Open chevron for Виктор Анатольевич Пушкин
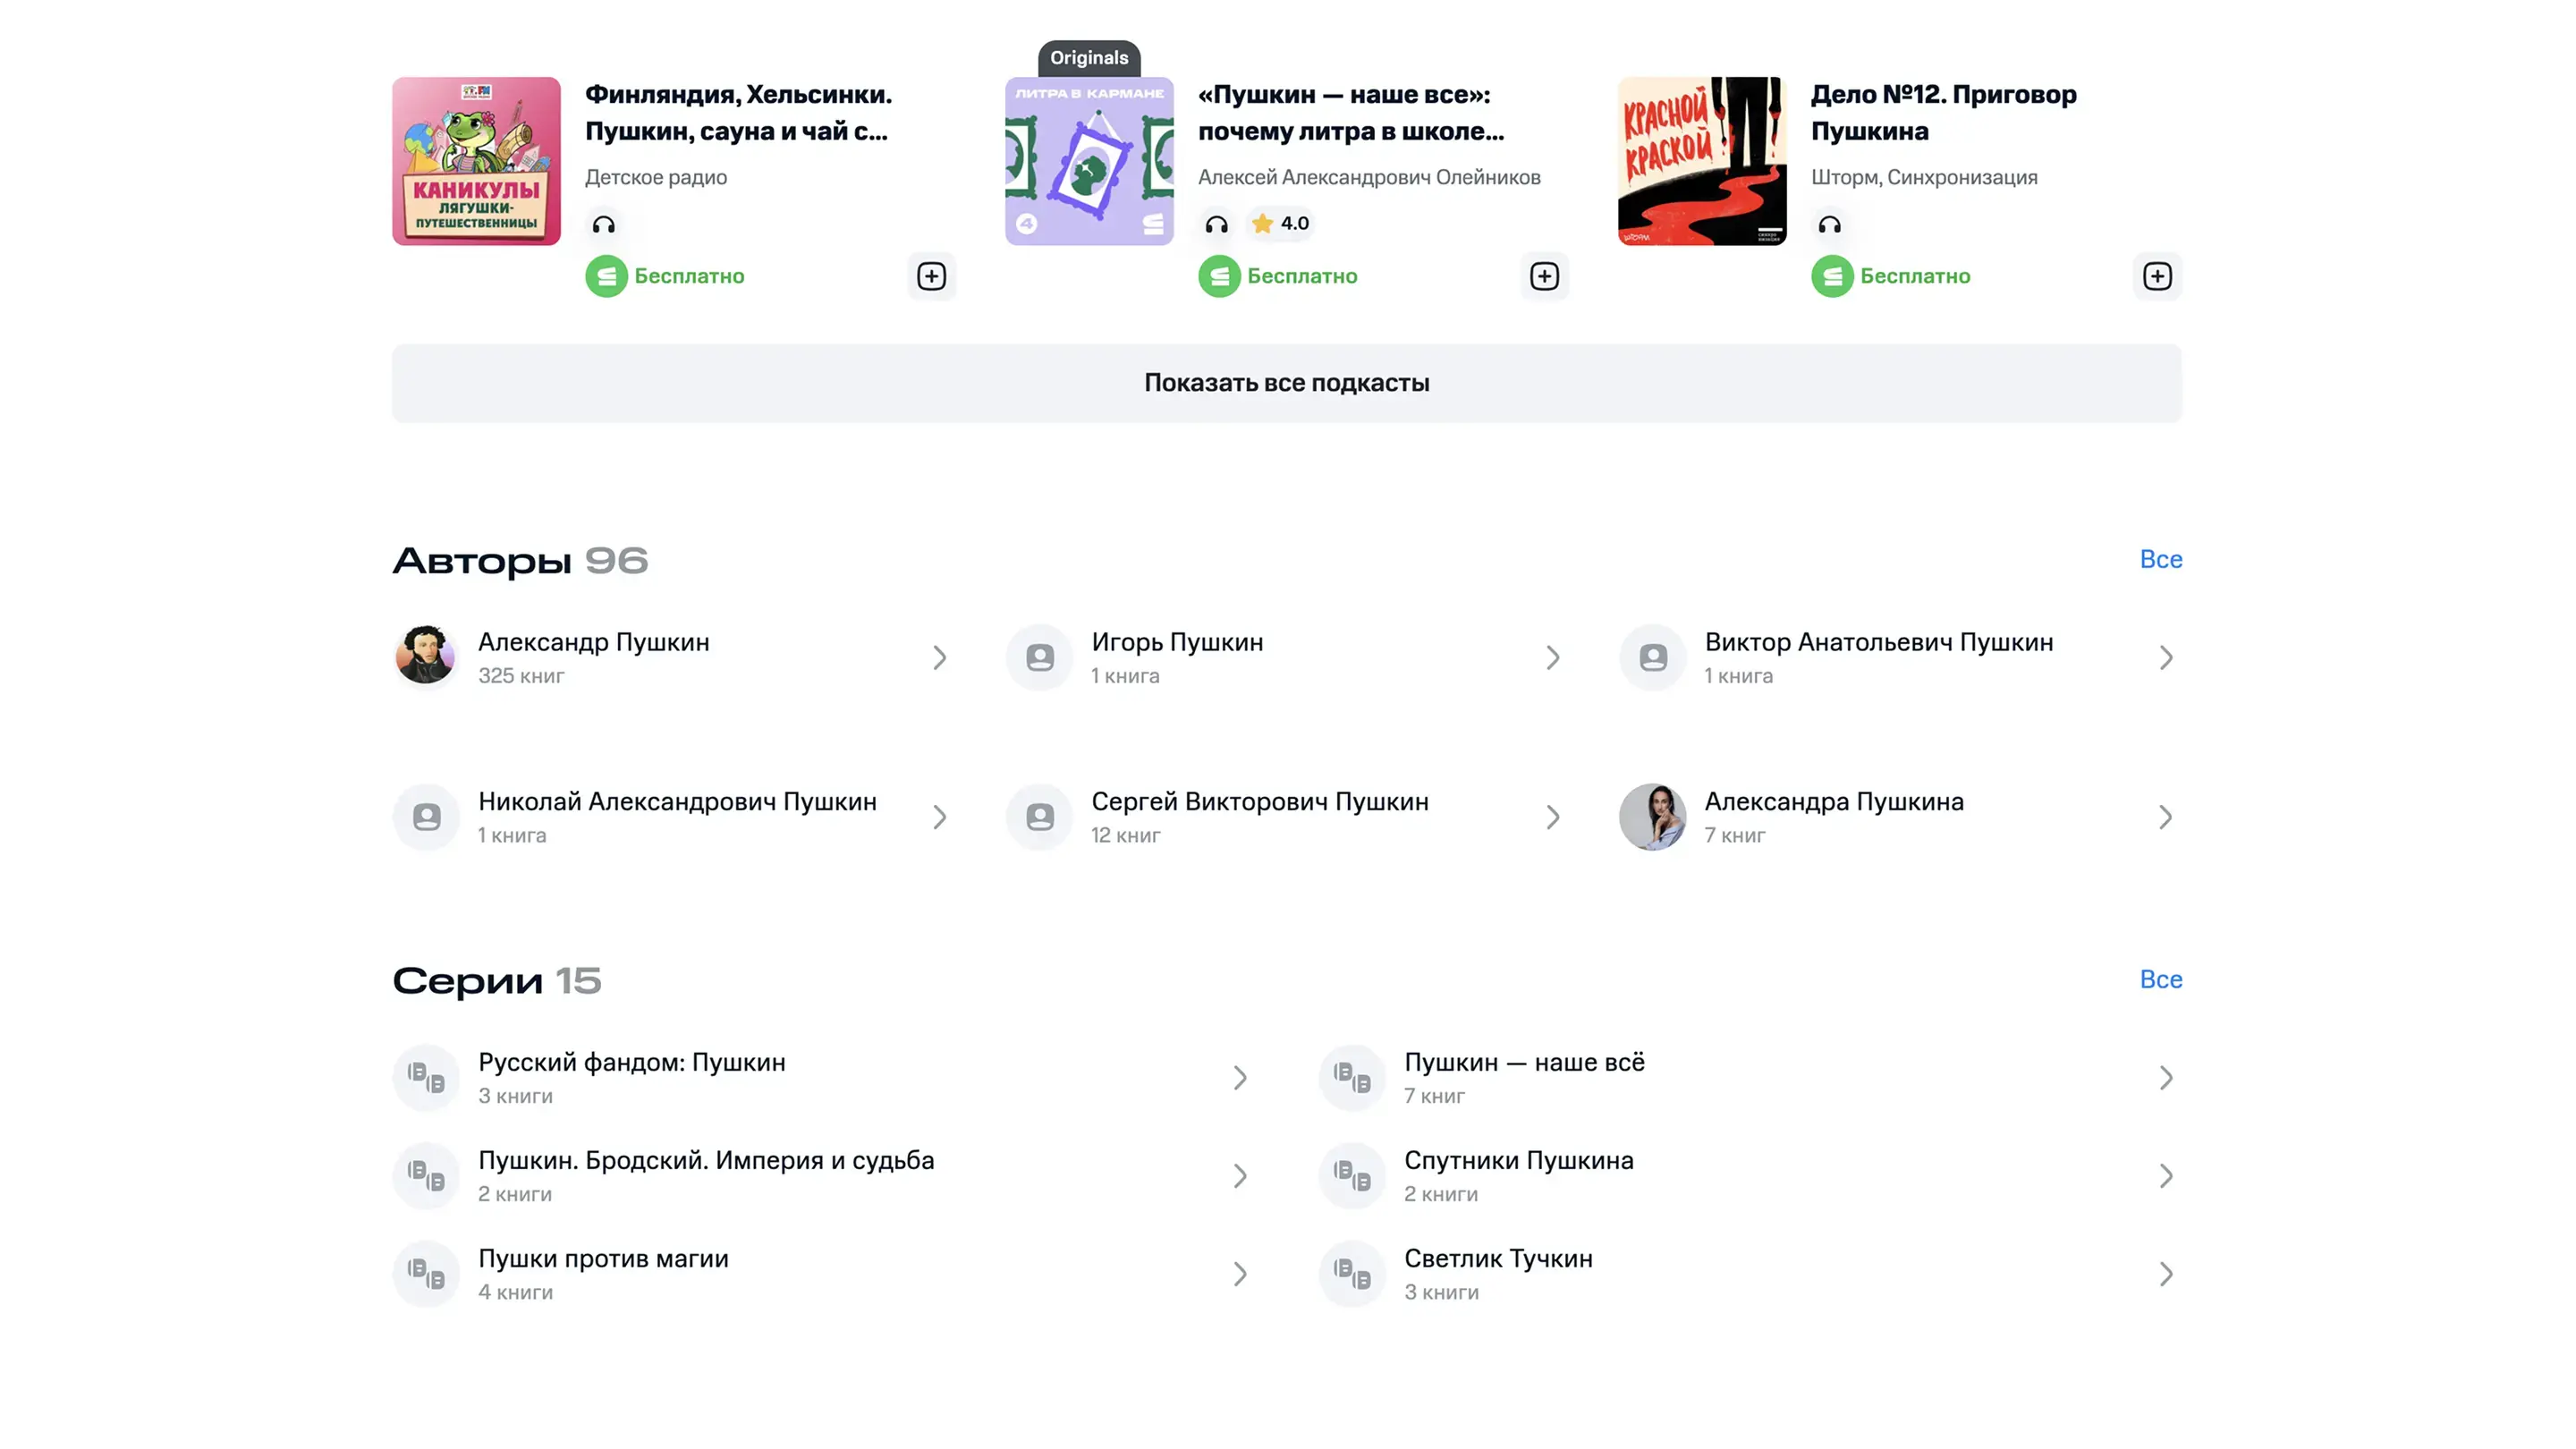Image resolution: width=2576 pixels, height=1449 pixels. pyautogui.click(x=2165, y=657)
